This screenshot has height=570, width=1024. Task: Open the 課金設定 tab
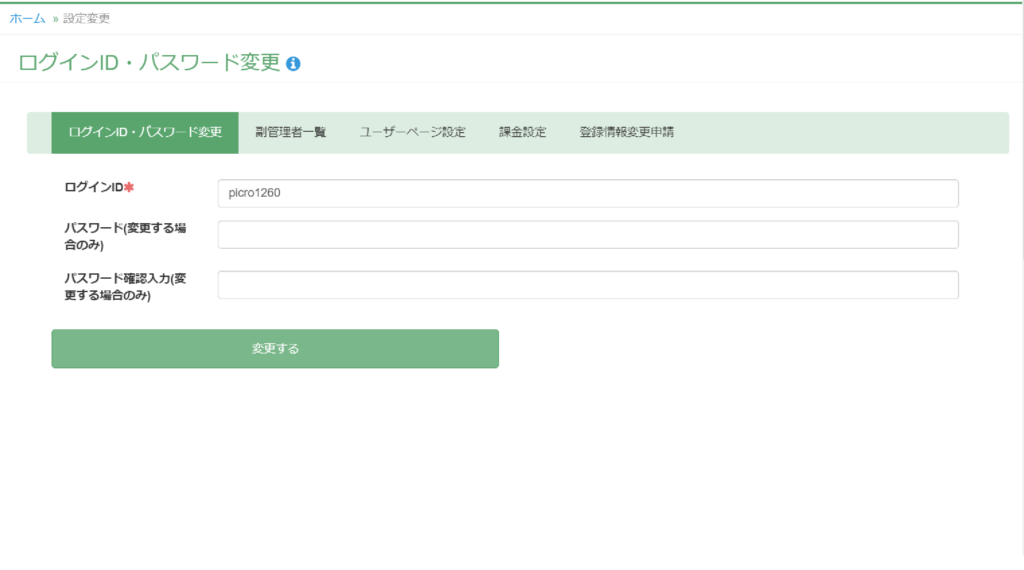[522, 133]
